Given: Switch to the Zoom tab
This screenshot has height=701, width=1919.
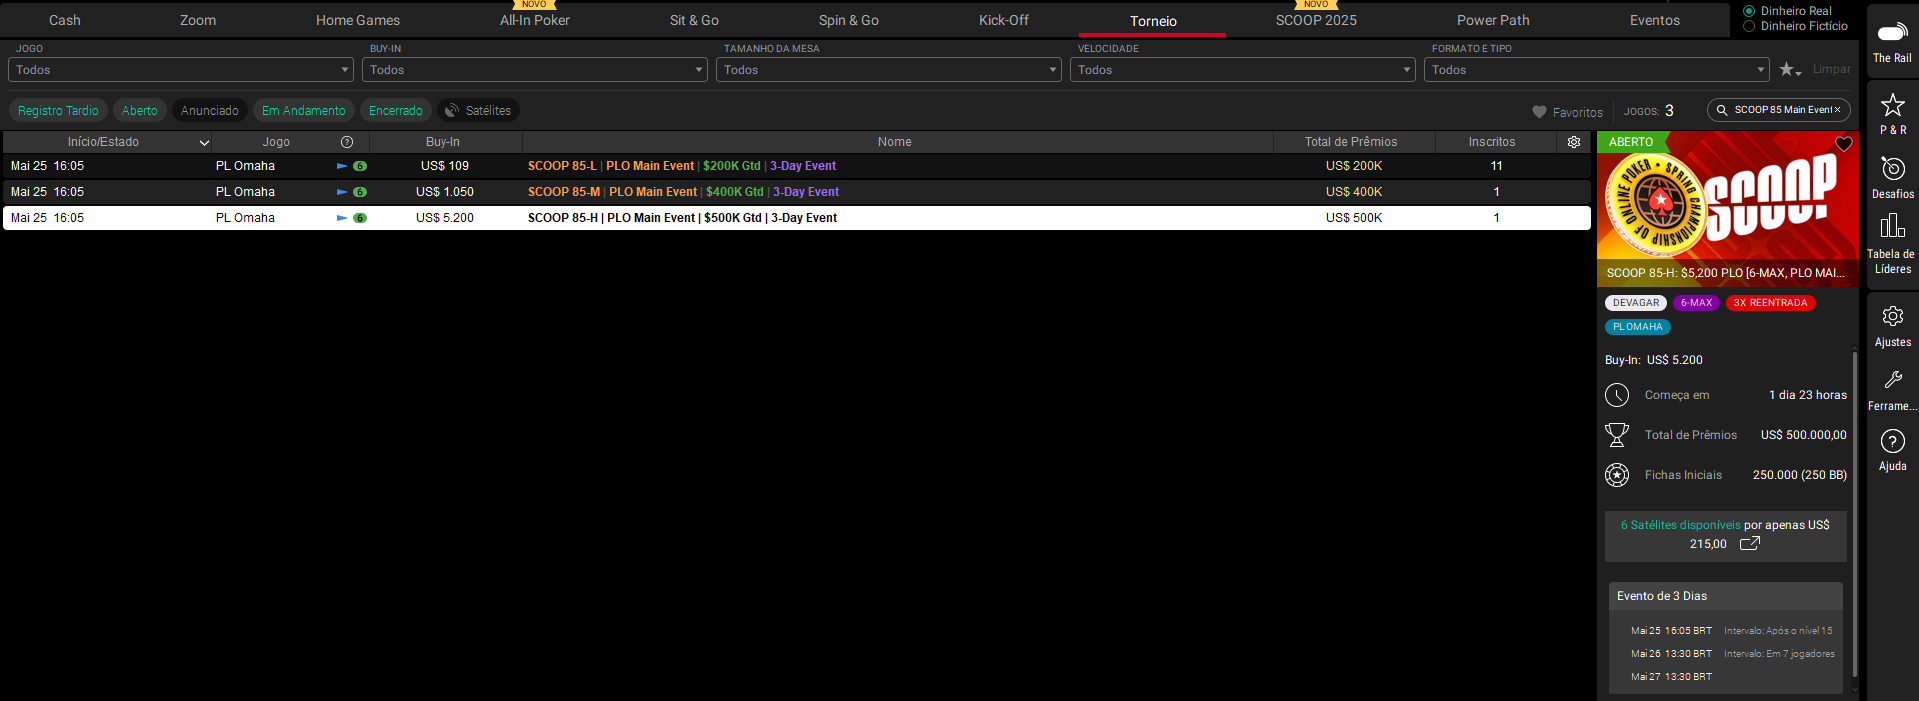Looking at the screenshot, I should pos(198,20).
